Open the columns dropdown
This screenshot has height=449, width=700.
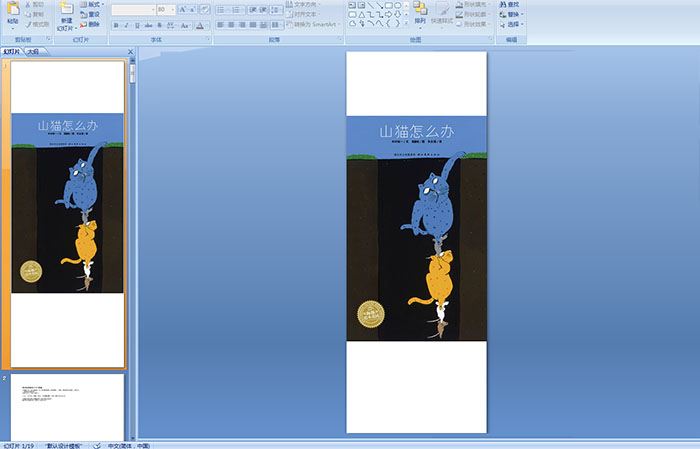[276, 25]
